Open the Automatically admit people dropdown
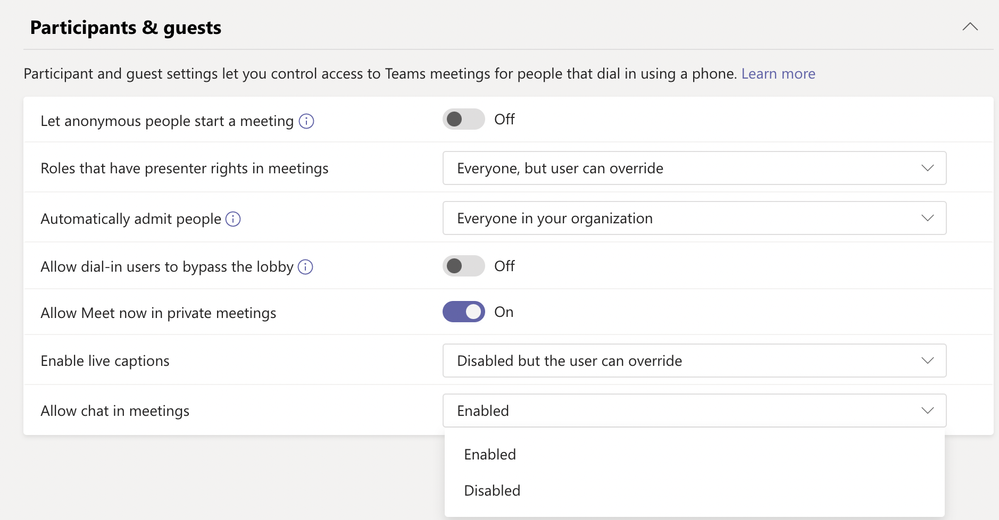The height and width of the screenshot is (520, 999). pos(694,218)
